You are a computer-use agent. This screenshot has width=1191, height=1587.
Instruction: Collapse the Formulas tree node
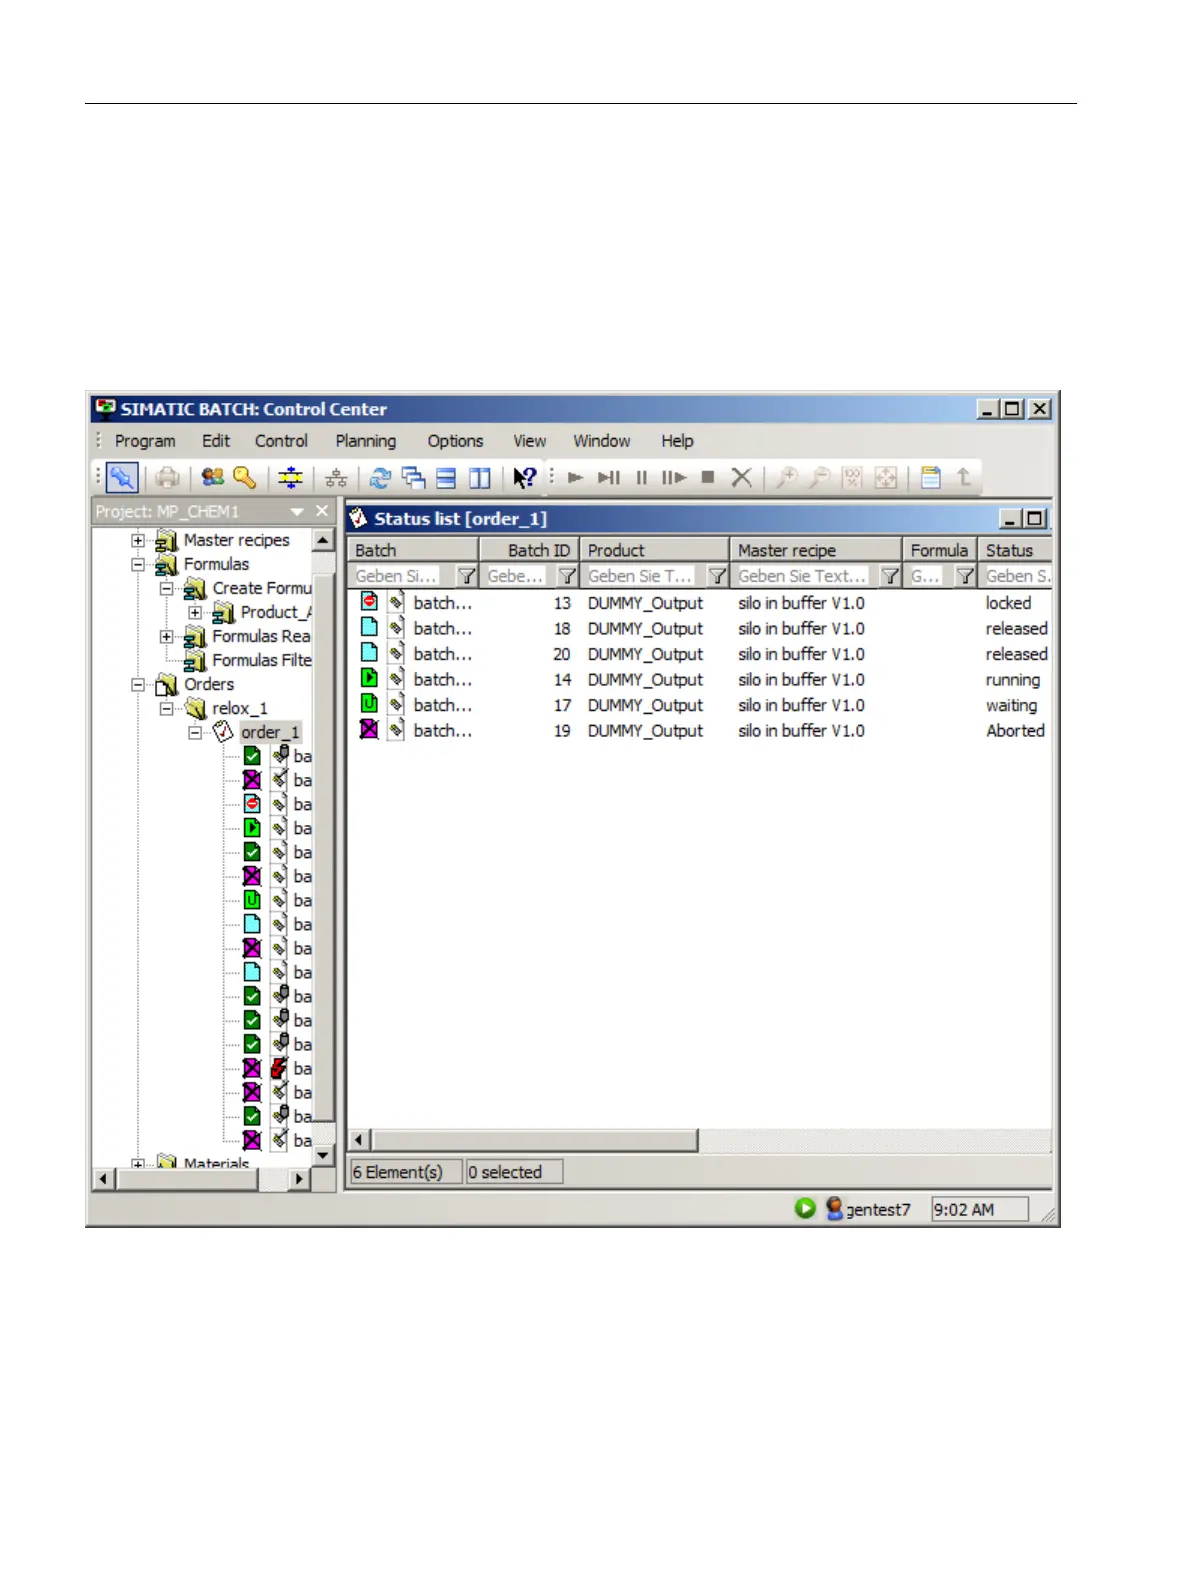click(x=138, y=564)
